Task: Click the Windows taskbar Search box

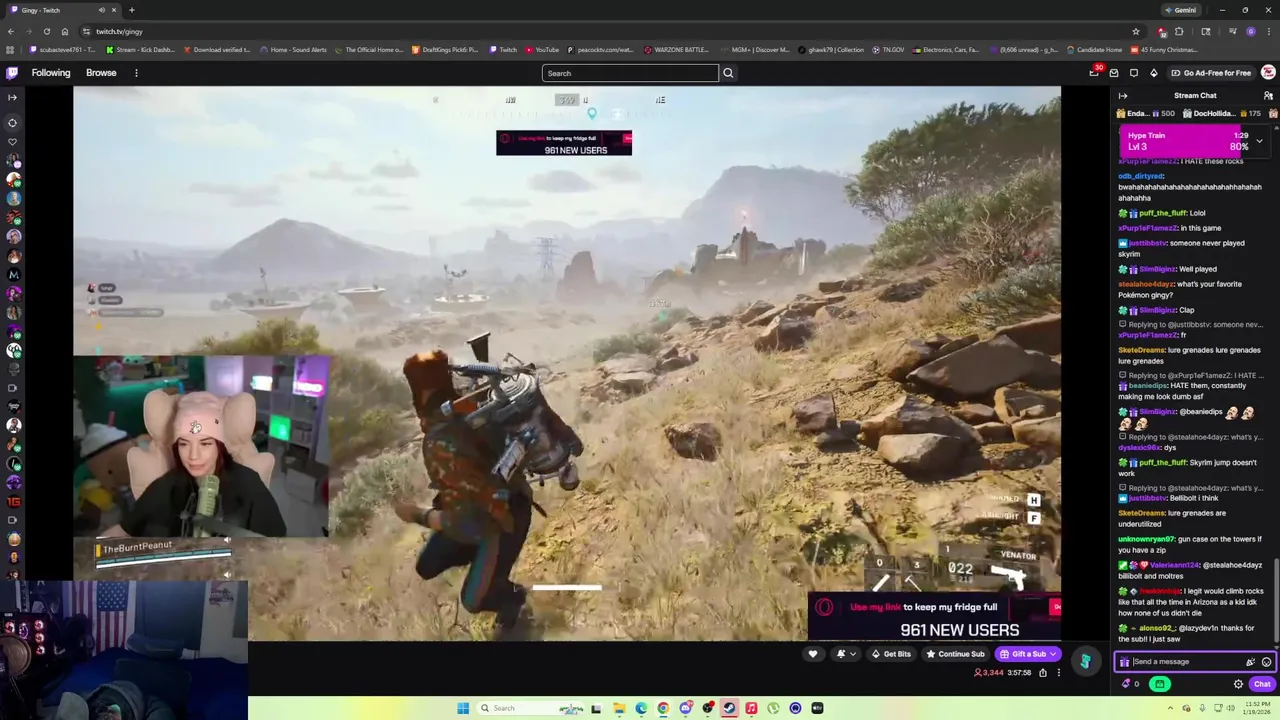Action: tap(530, 708)
